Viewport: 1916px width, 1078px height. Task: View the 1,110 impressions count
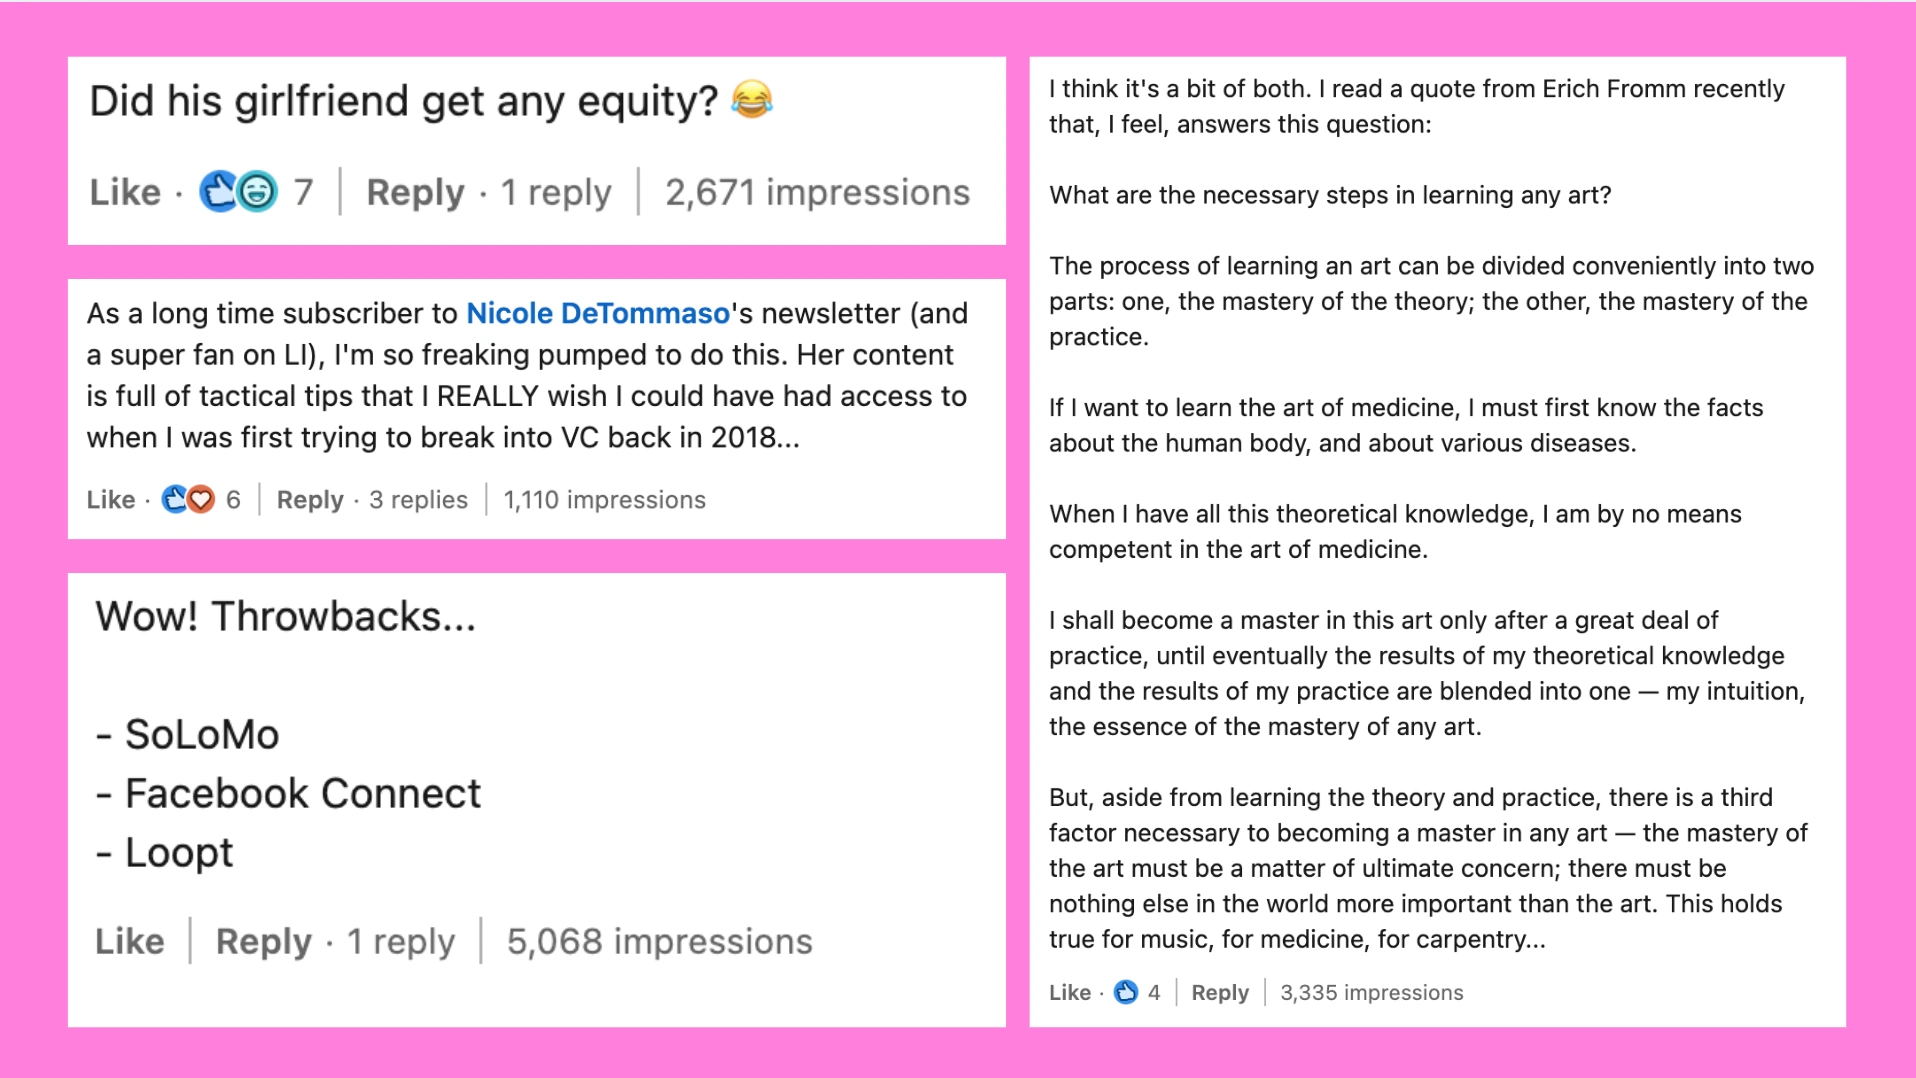(604, 499)
